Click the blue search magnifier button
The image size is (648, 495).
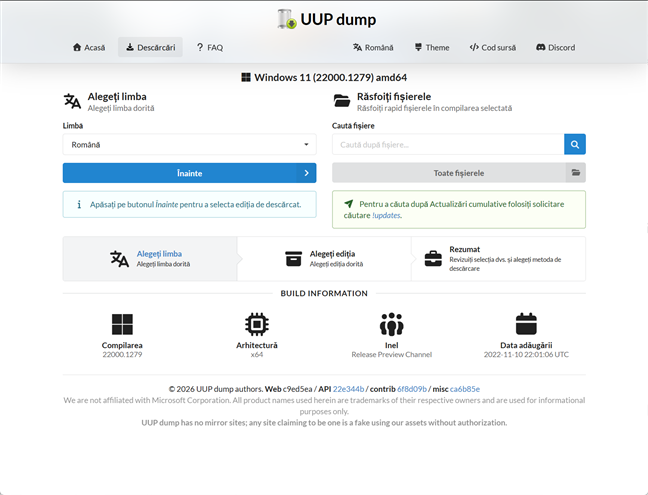(574, 145)
